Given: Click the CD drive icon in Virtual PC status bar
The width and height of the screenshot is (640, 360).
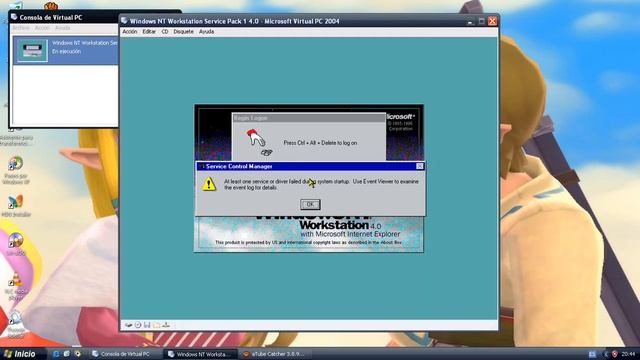Looking at the screenshot, I should point(138,325).
